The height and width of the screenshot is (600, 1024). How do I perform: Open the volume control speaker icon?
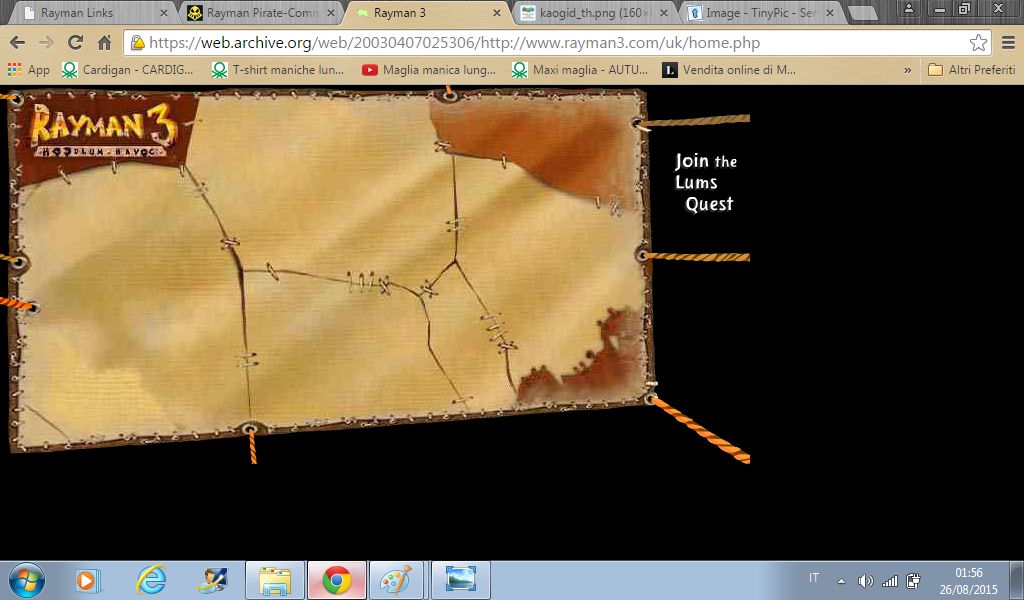(865, 580)
